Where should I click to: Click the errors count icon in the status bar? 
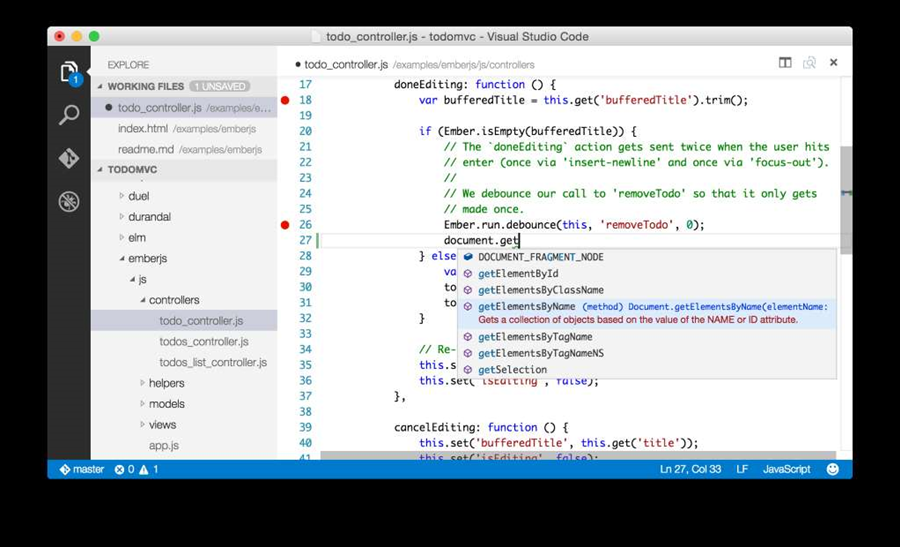pyautogui.click(x=119, y=470)
